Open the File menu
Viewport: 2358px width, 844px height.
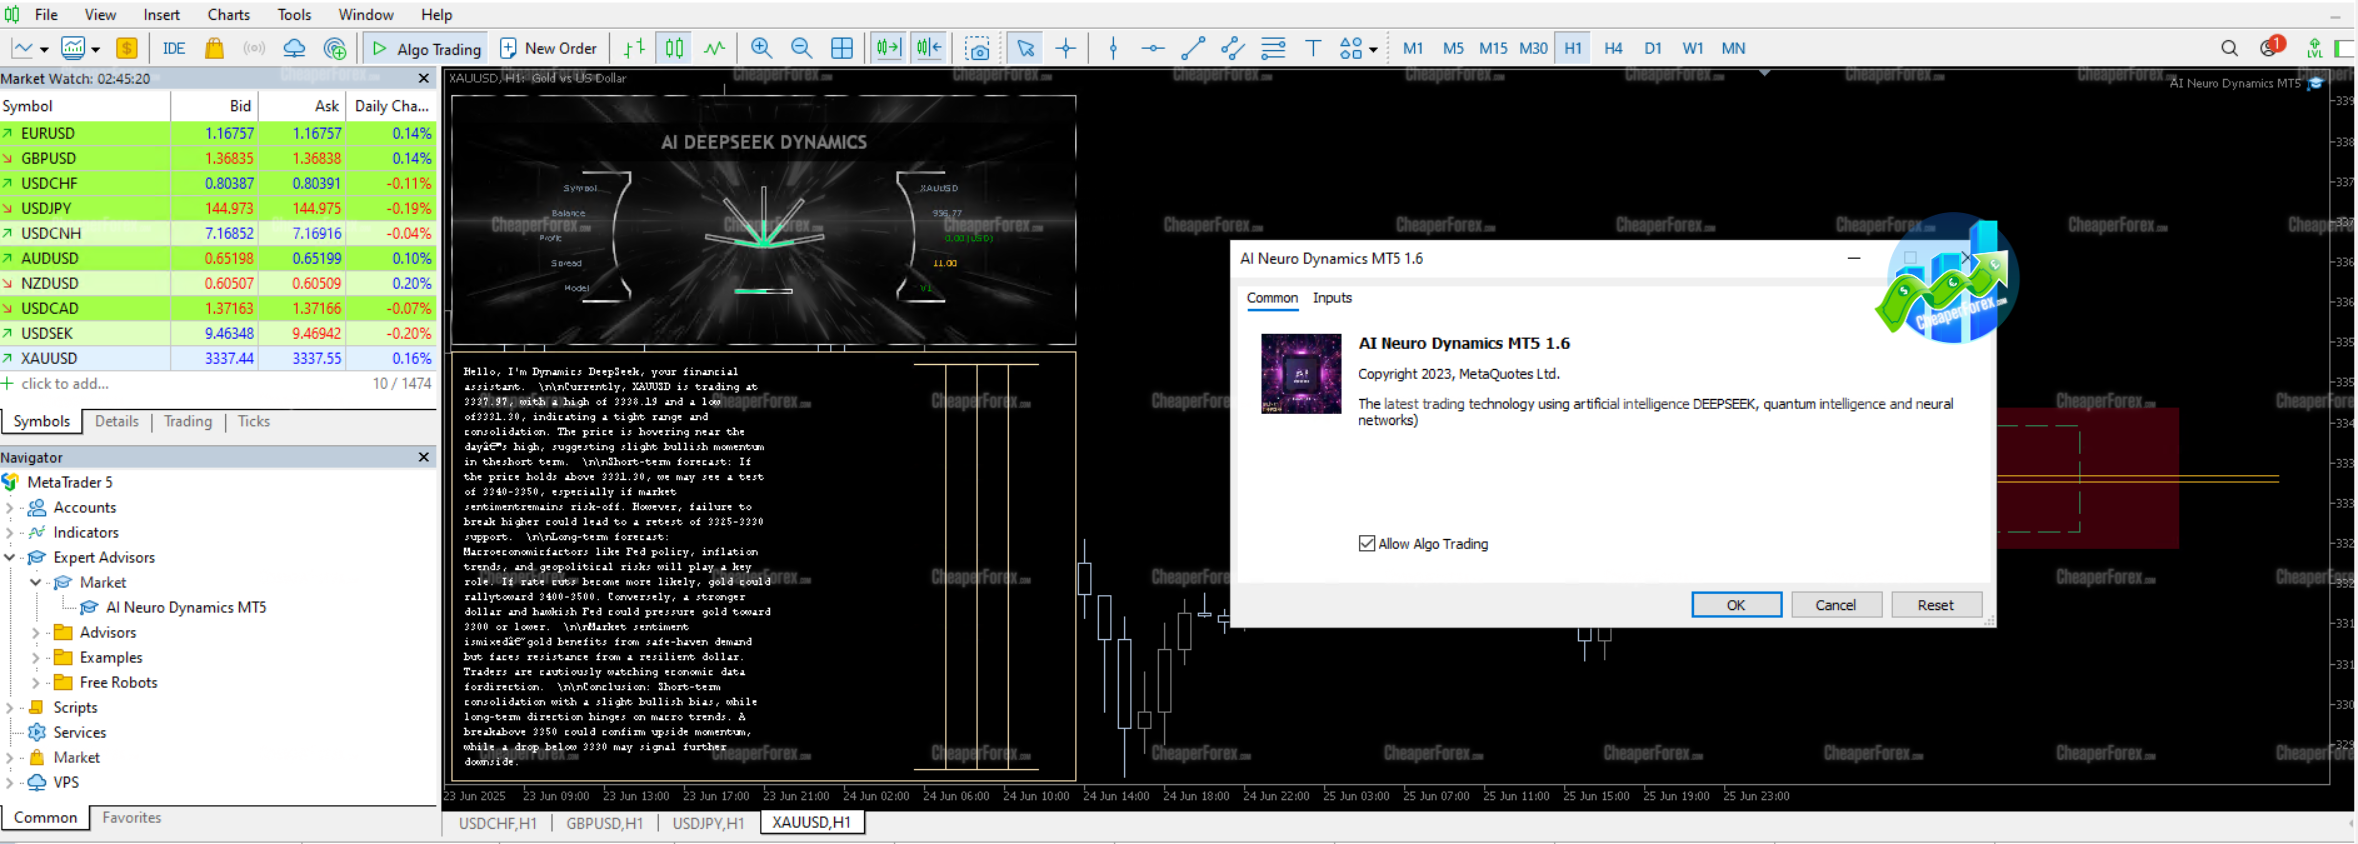coord(46,14)
